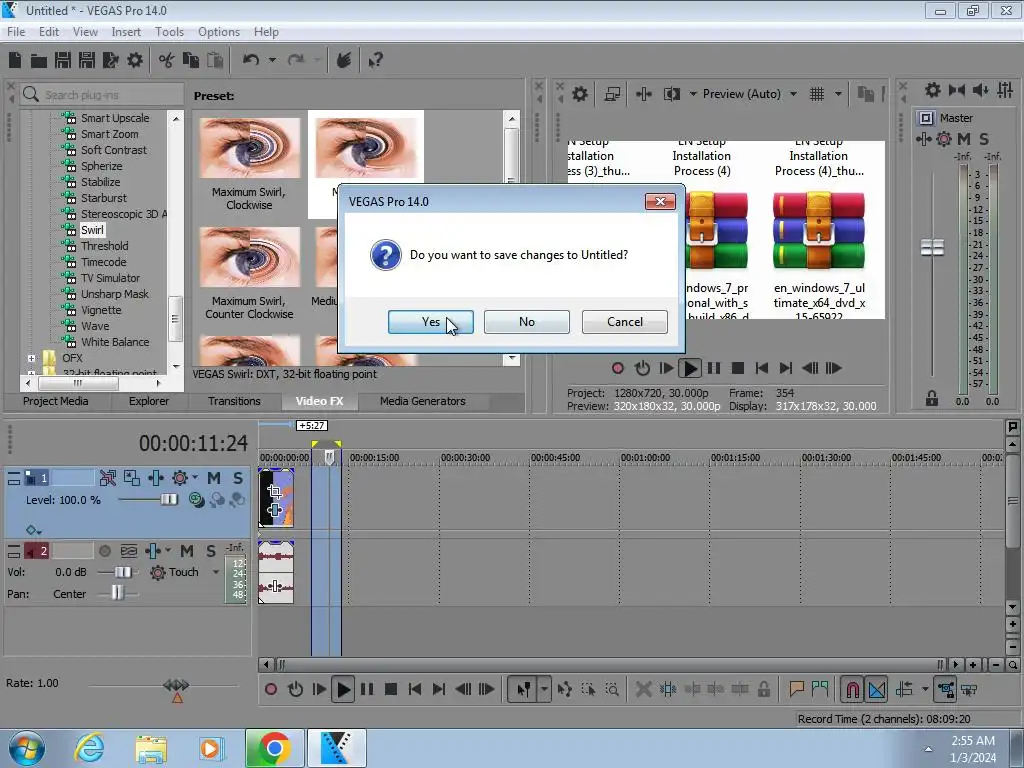1024x768 pixels.
Task: Click the New project icon
Action: 15,60
